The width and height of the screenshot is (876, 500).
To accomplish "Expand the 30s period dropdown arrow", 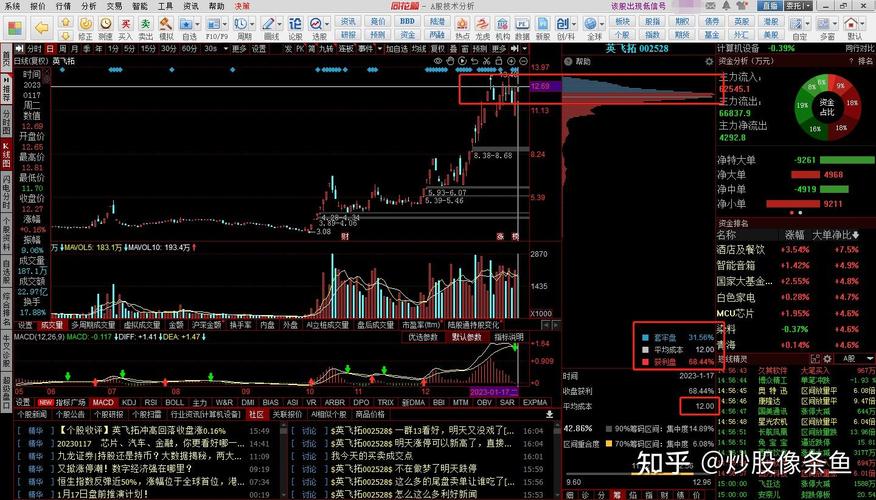I will click(226, 49).
